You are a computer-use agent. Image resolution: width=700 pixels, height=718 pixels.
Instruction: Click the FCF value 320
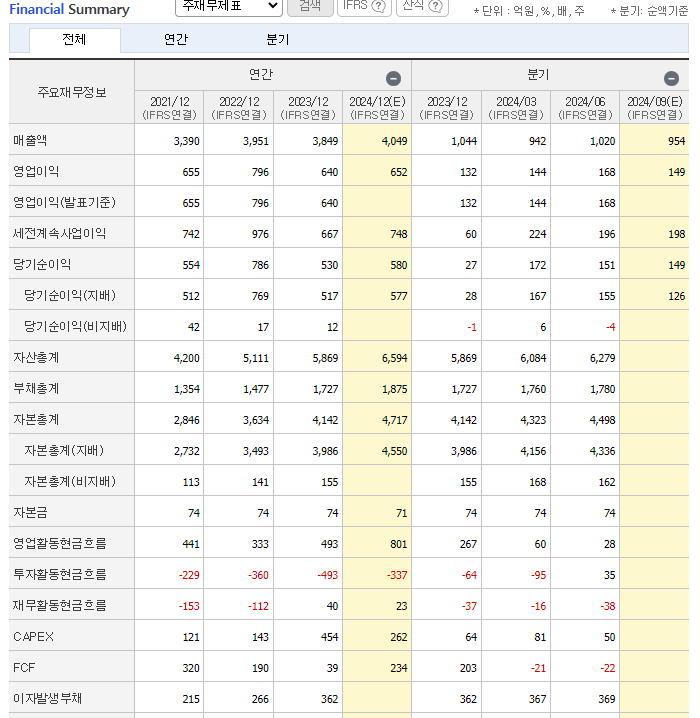(191, 669)
